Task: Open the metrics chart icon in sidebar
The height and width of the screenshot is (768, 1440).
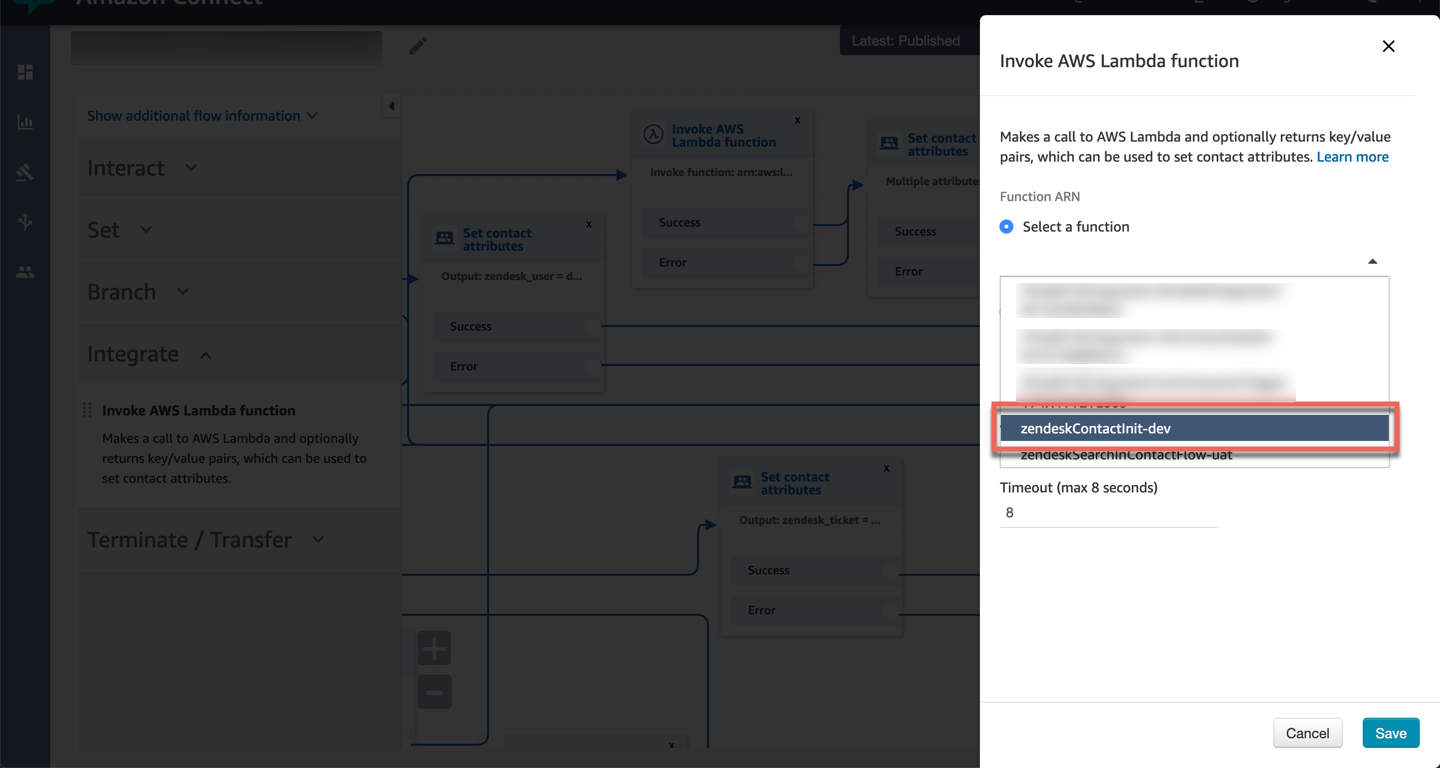Action: click(25, 122)
